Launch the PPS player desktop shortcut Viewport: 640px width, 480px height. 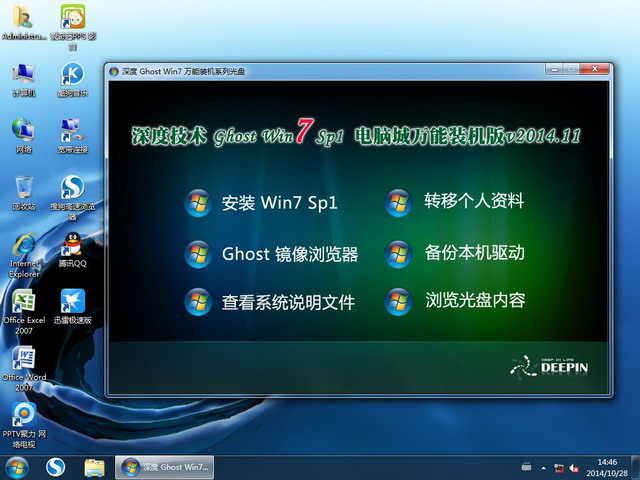tap(73, 27)
